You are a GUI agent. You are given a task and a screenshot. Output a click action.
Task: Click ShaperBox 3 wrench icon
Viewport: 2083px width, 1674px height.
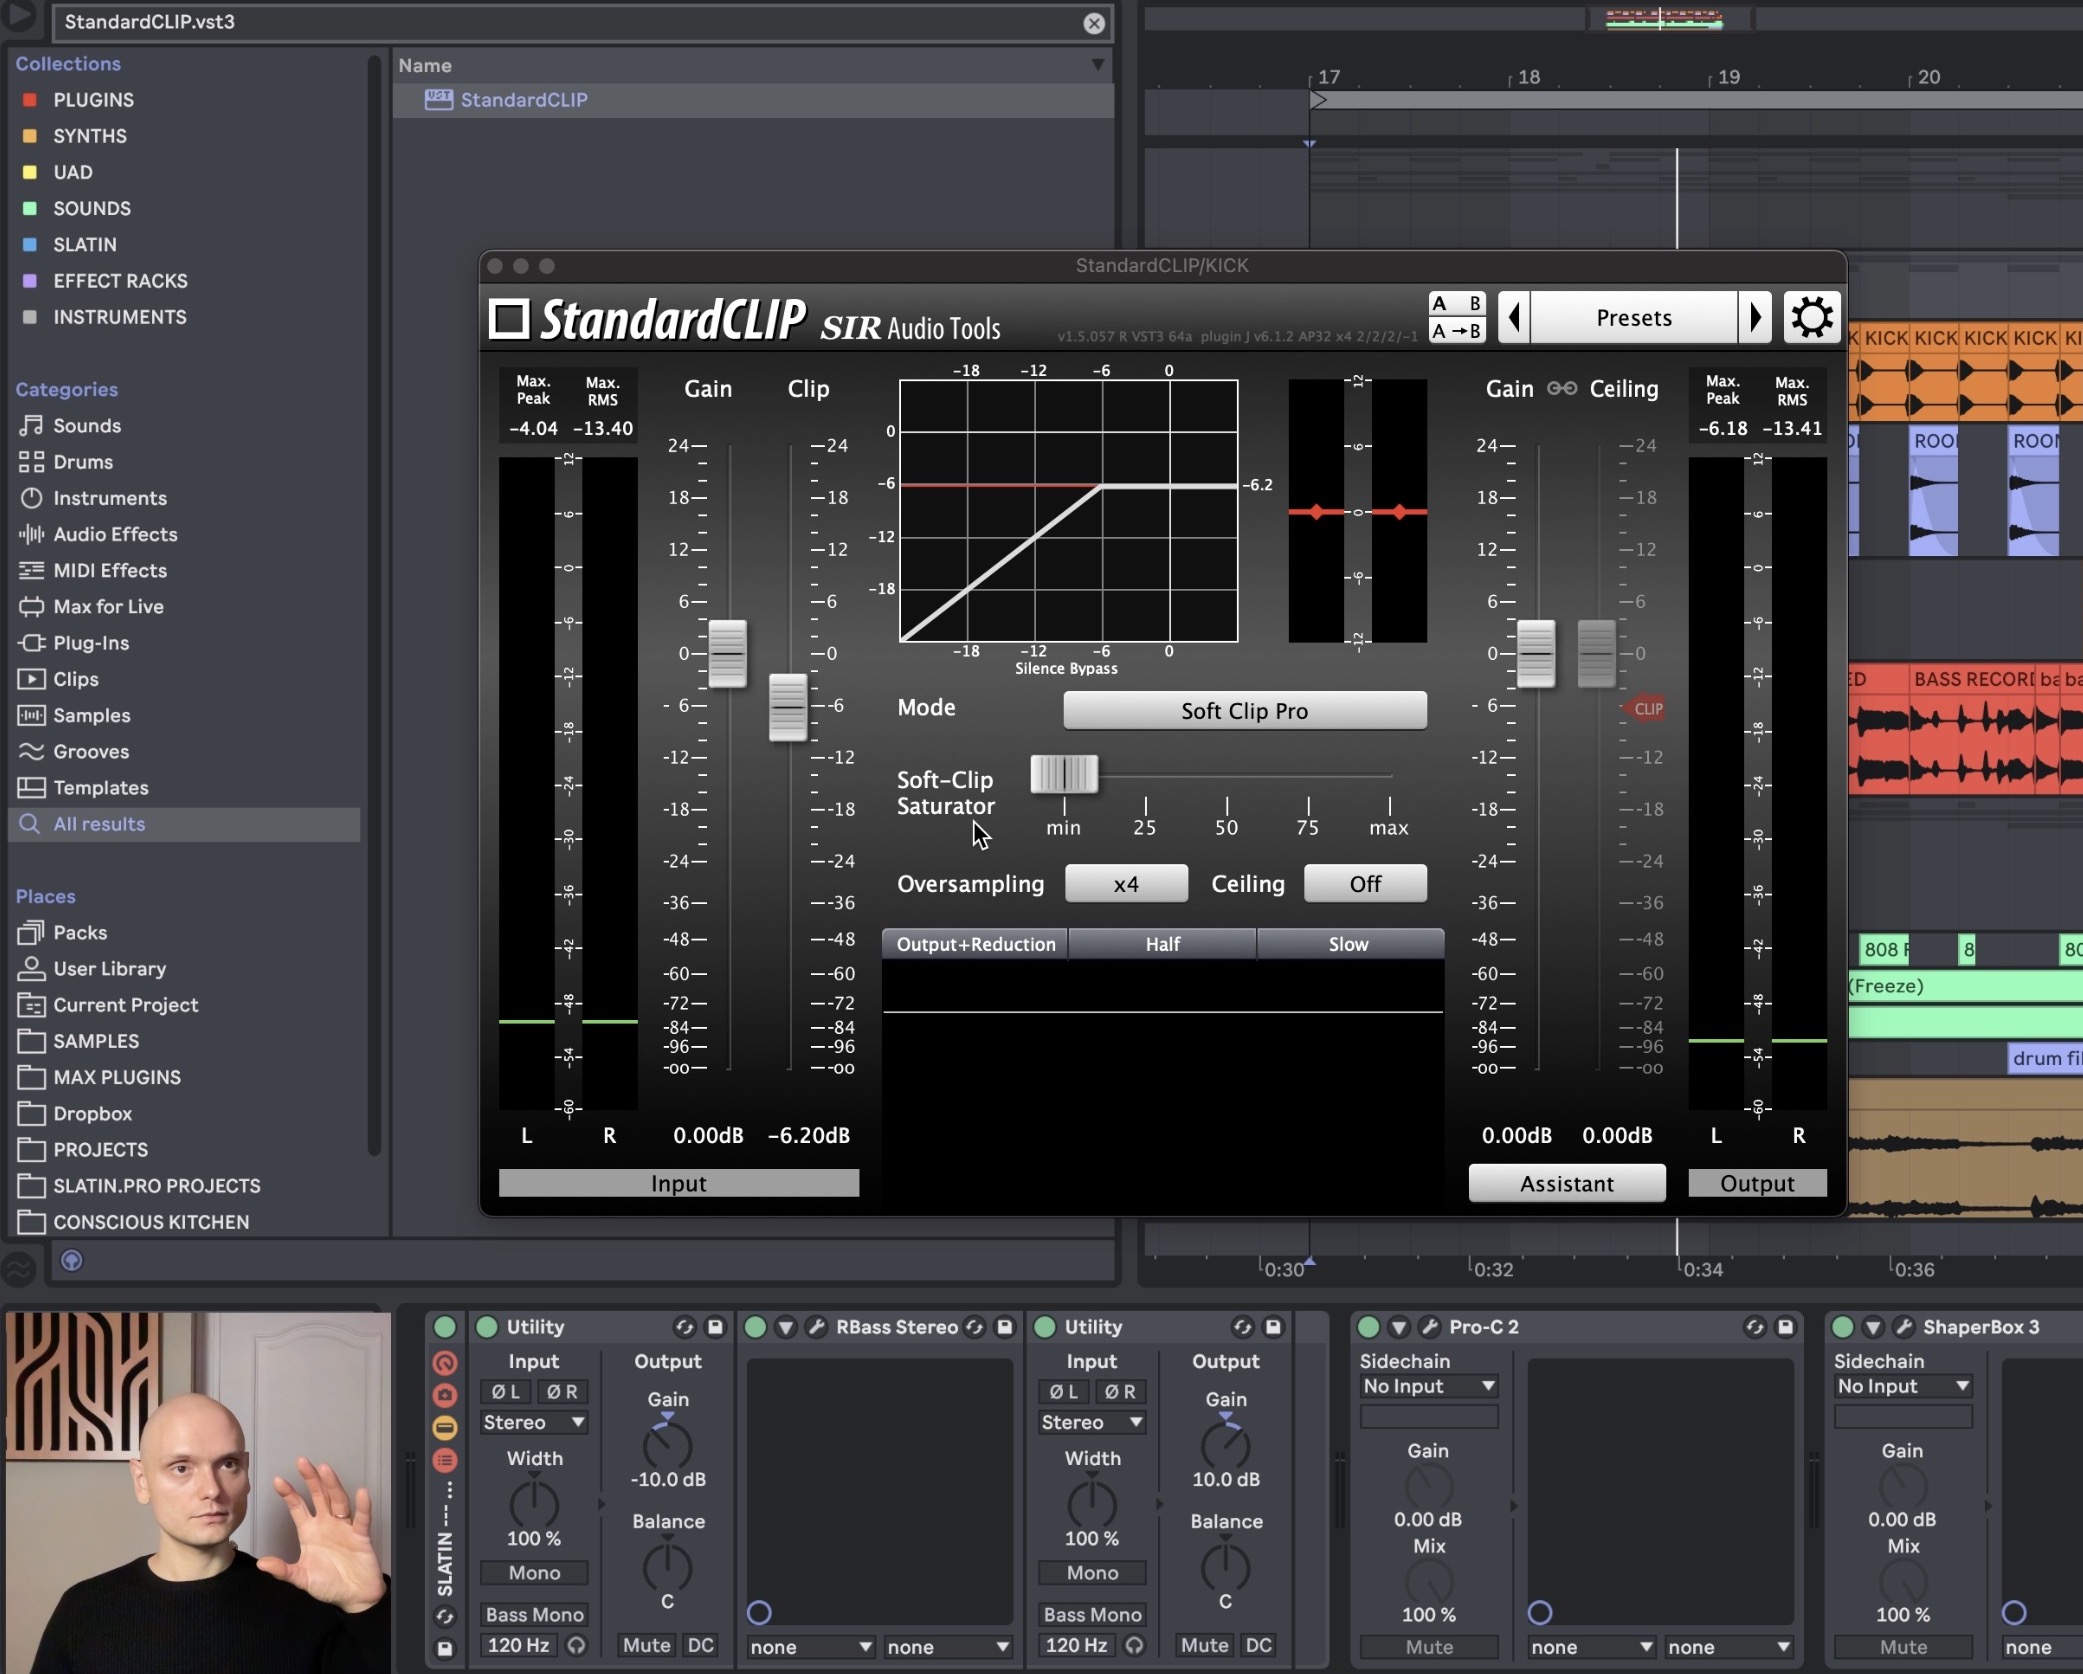pyautogui.click(x=1903, y=1327)
